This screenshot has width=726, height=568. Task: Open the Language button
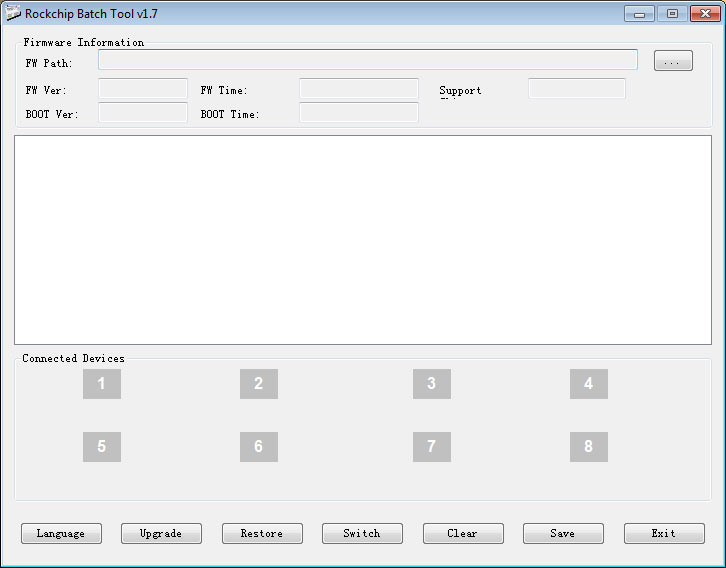tap(61, 533)
